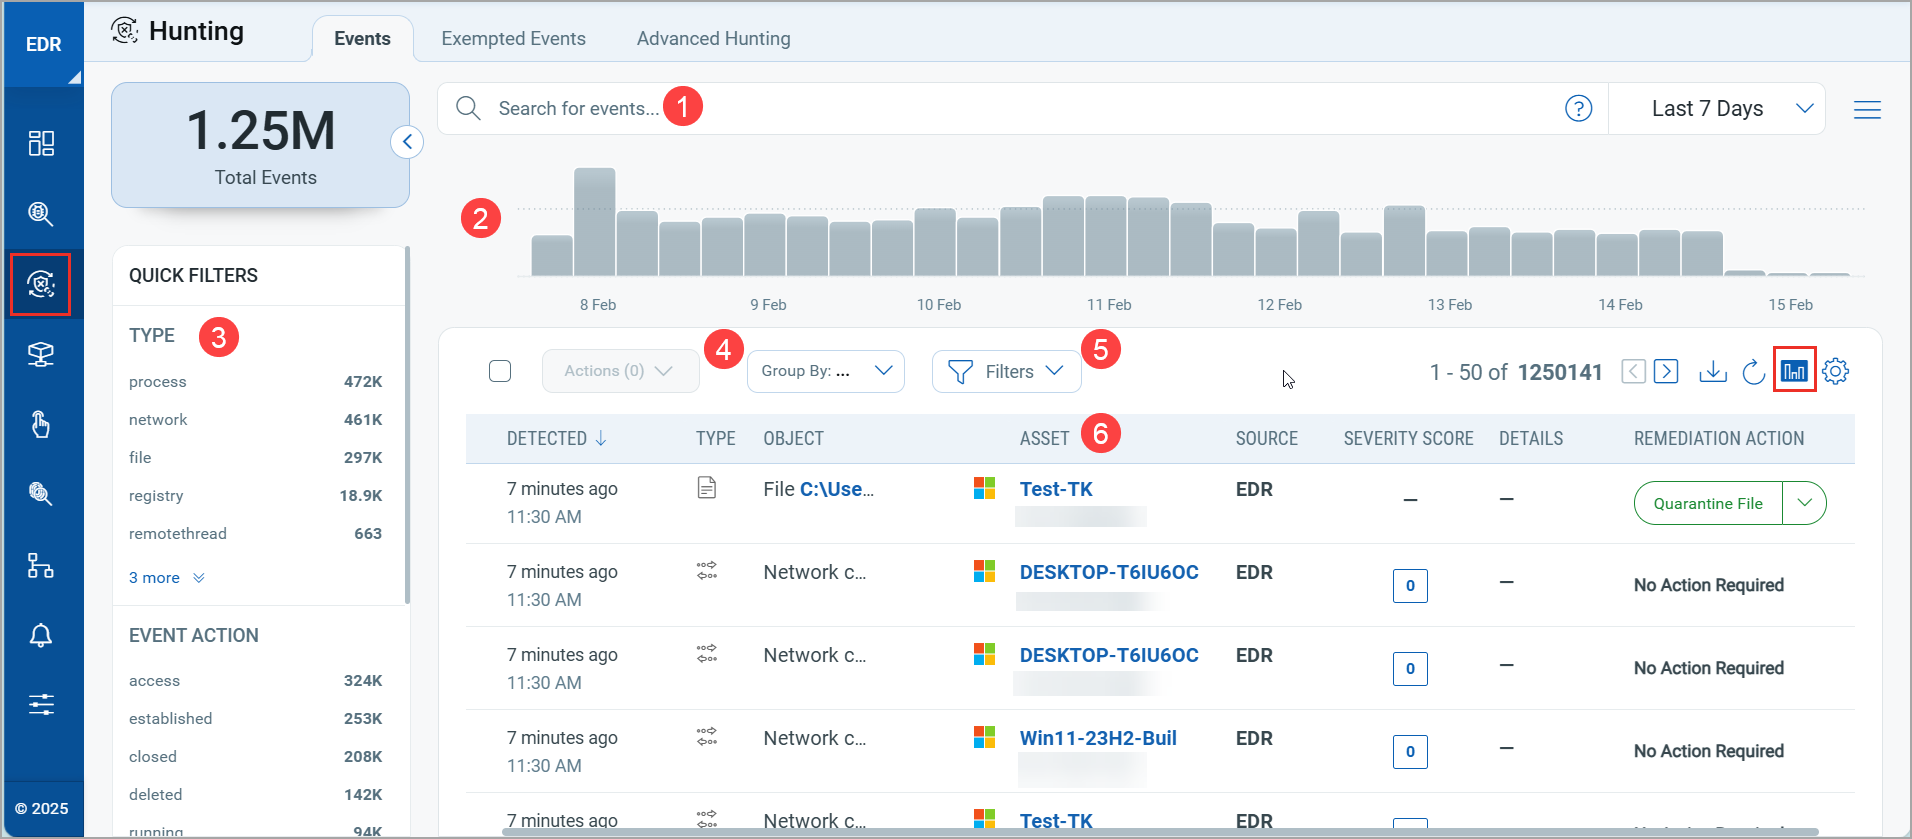Click the SEVERITY SCORE column header
This screenshot has width=1912, height=839.
[1408, 438]
